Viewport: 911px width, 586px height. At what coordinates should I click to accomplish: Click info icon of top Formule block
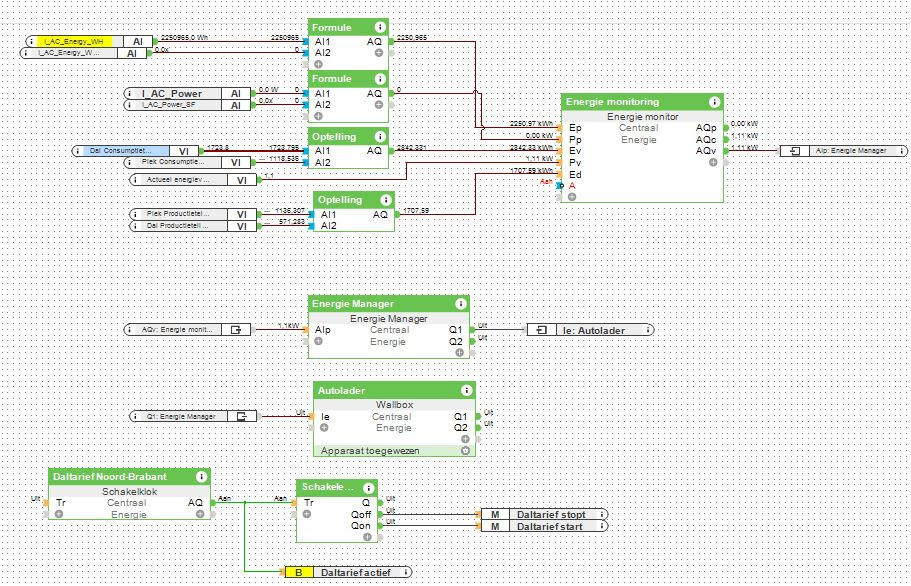point(379,28)
